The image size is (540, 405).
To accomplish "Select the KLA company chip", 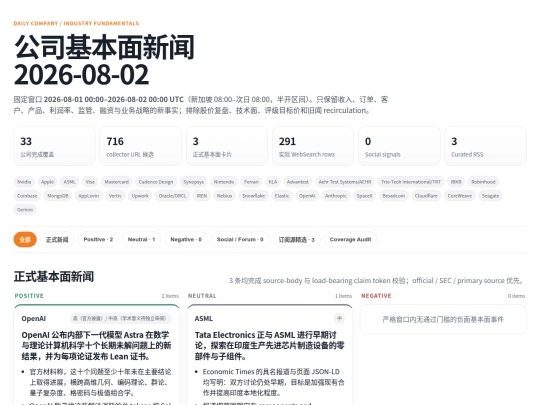I will 273,182.
